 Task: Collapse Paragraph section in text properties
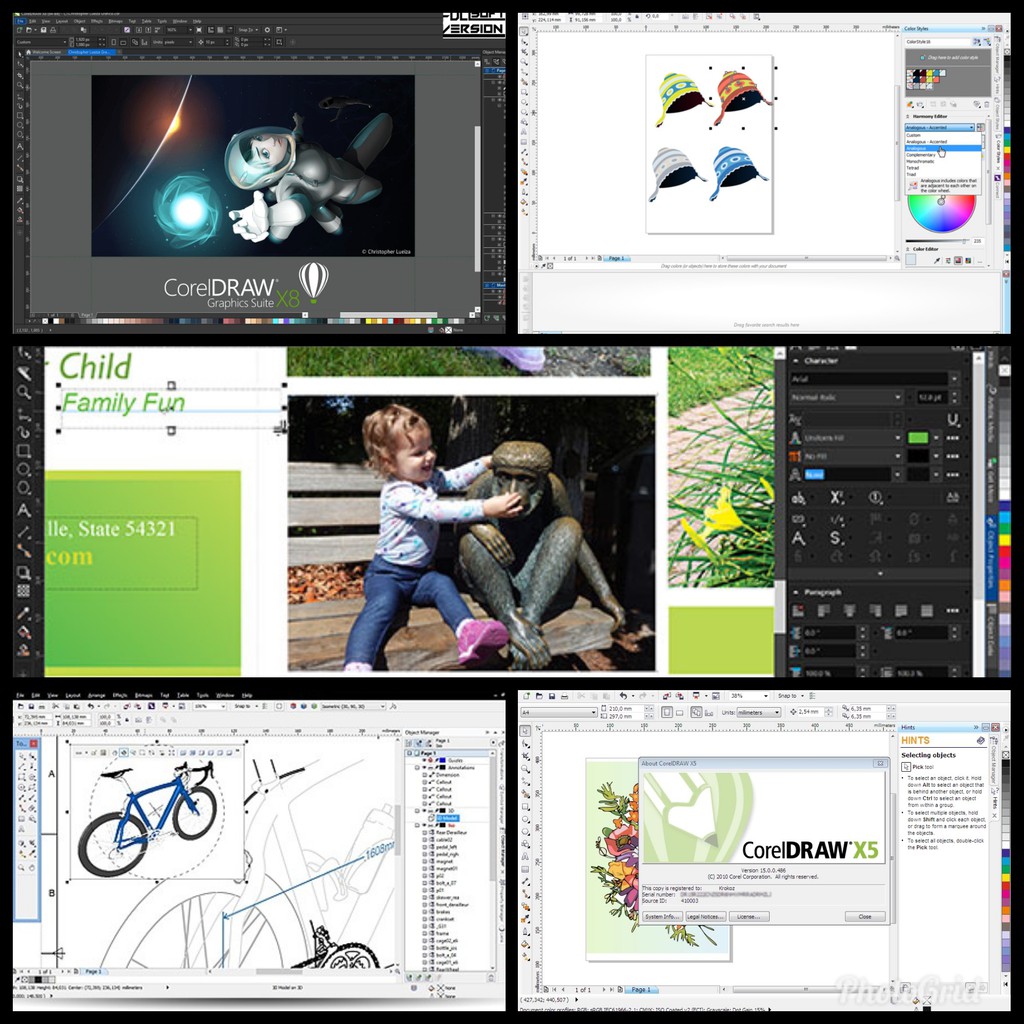click(x=796, y=592)
